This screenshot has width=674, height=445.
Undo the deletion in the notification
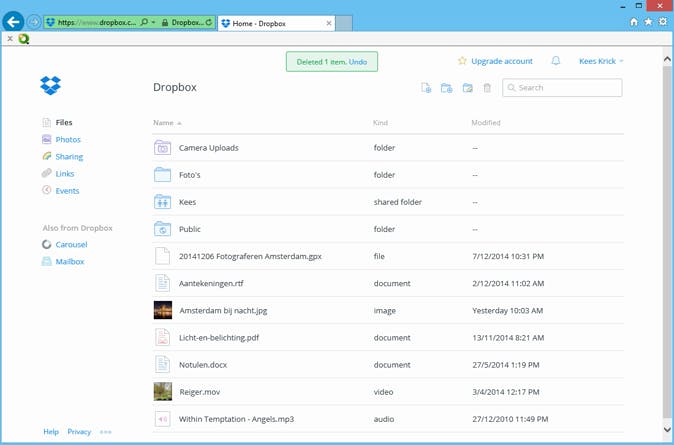click(x=358, y=62)
